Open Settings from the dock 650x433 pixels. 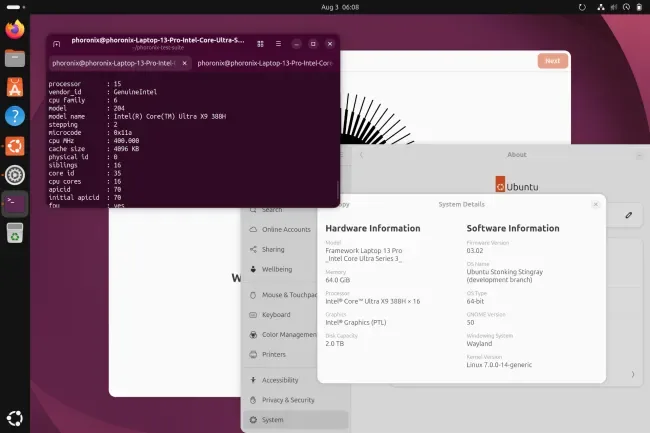point(15,175)
